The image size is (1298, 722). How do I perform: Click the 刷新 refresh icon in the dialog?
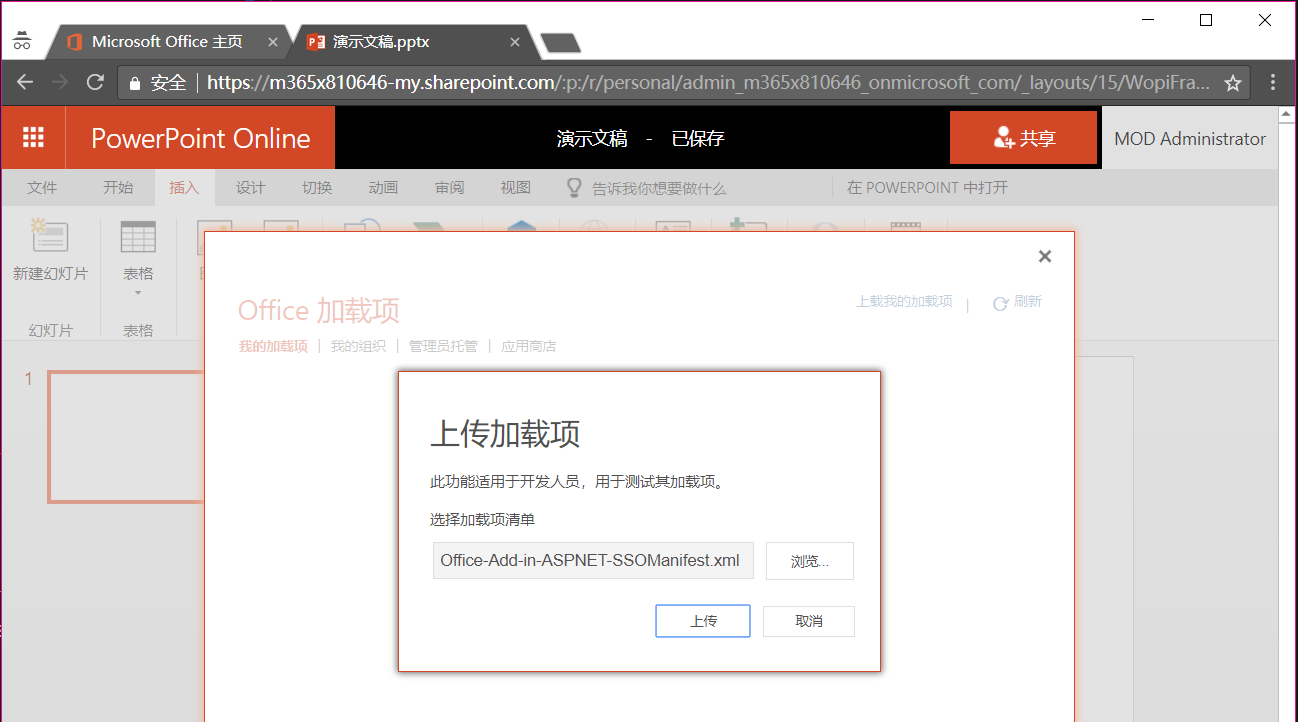coord(998,301)
